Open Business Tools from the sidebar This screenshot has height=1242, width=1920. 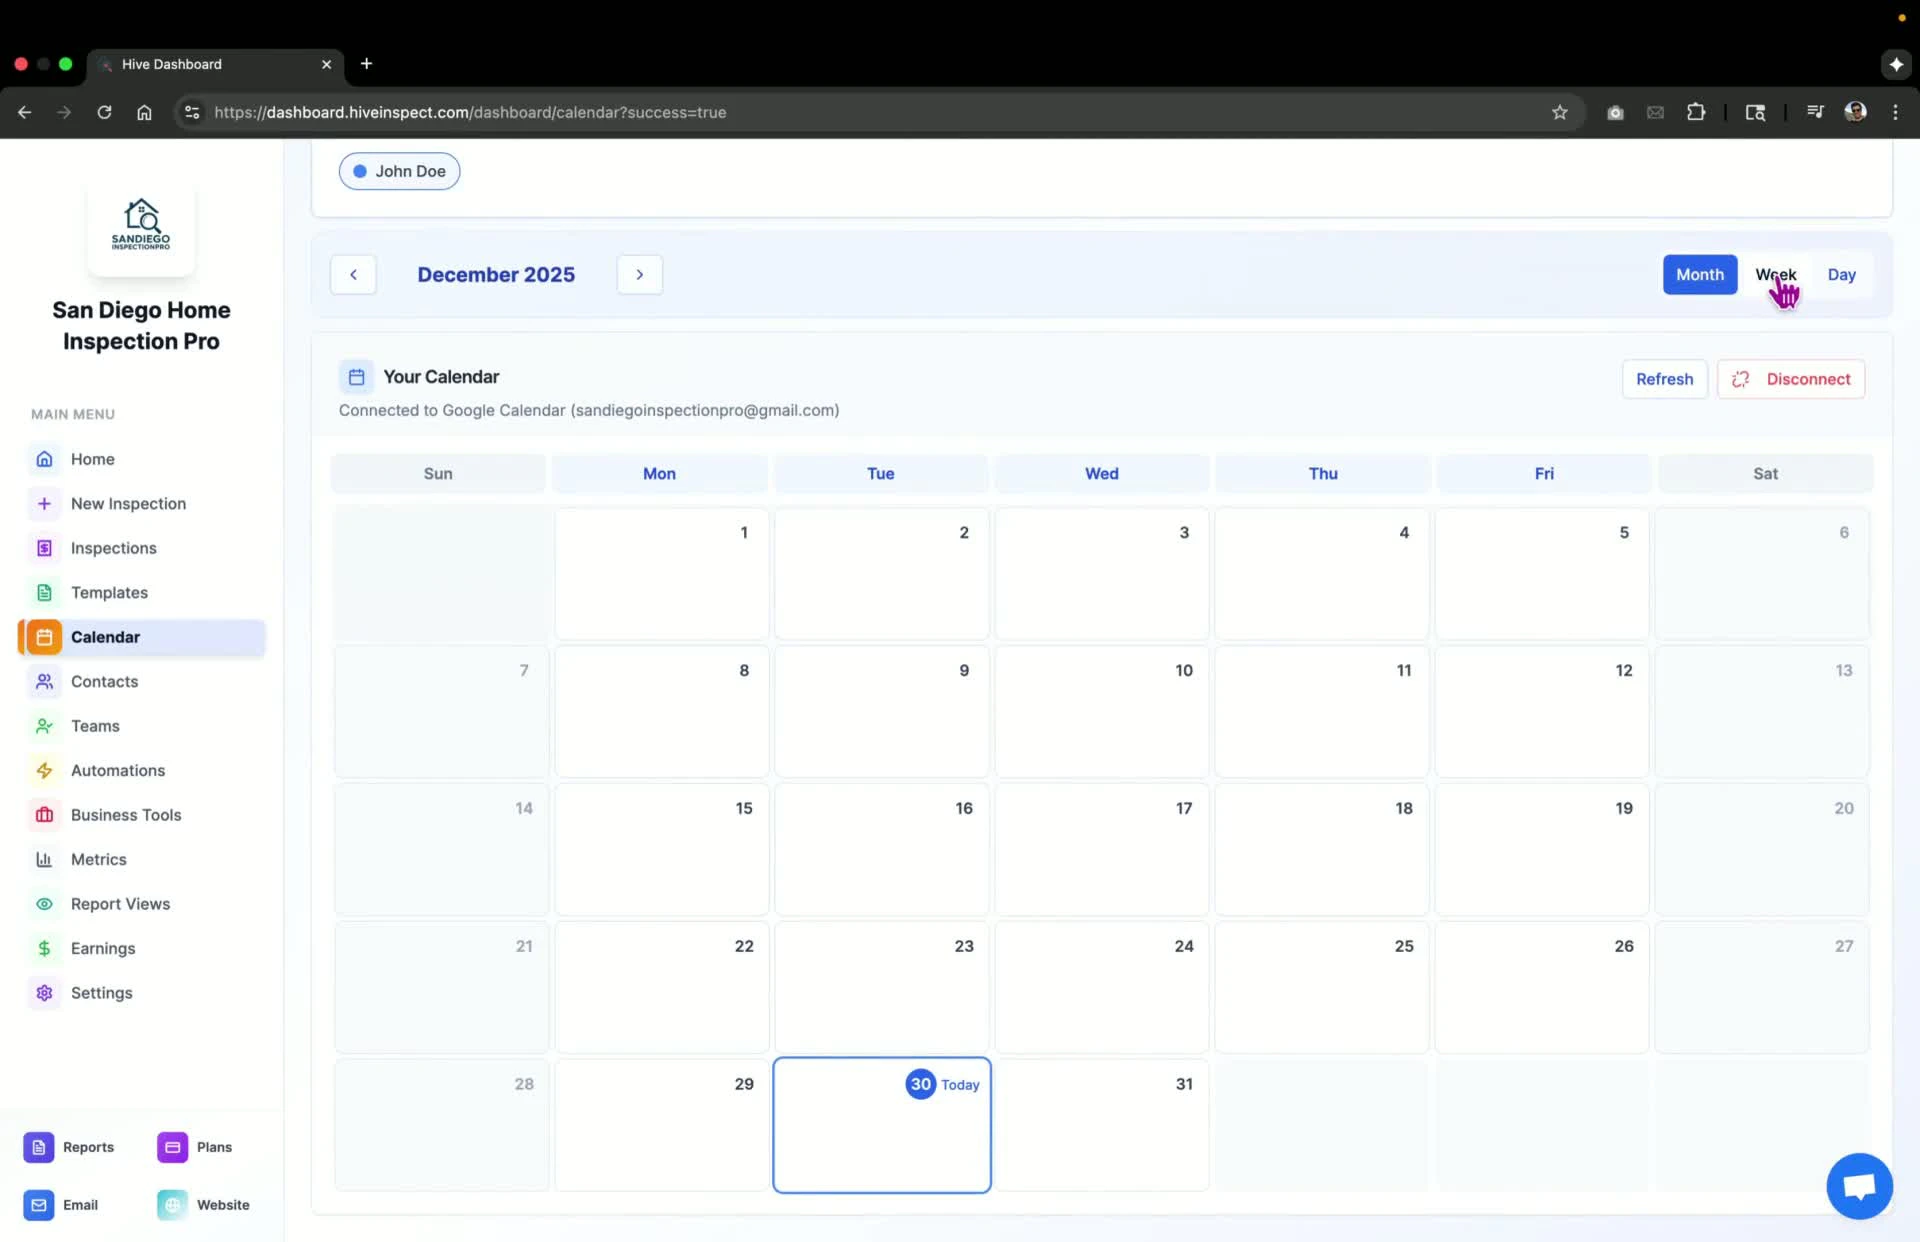pyautogui.click(x=126, y=814)
